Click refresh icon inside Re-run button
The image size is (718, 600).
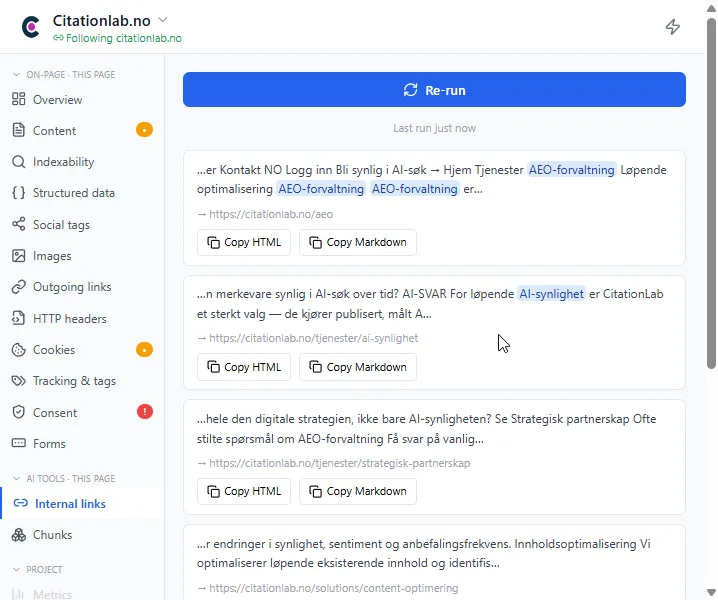[x=410, y=90]
